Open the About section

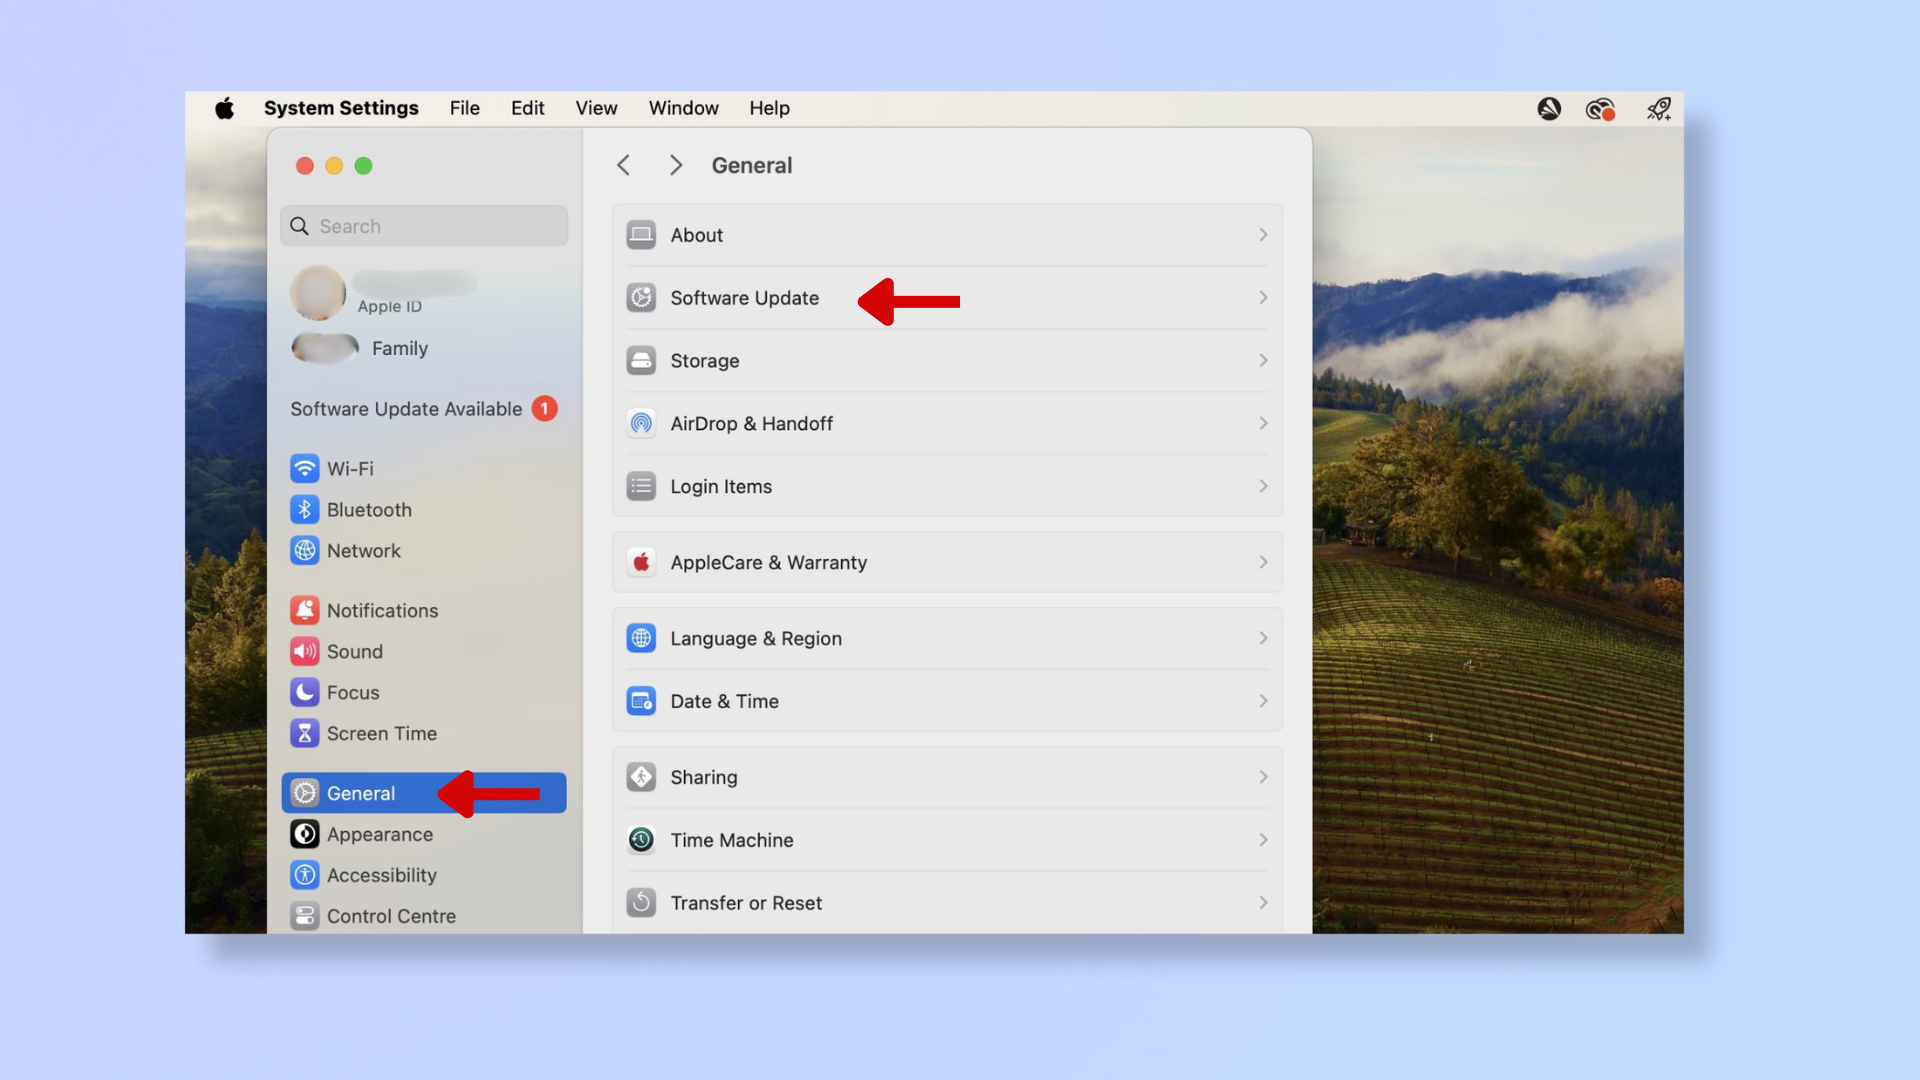(x=945, y=235)
